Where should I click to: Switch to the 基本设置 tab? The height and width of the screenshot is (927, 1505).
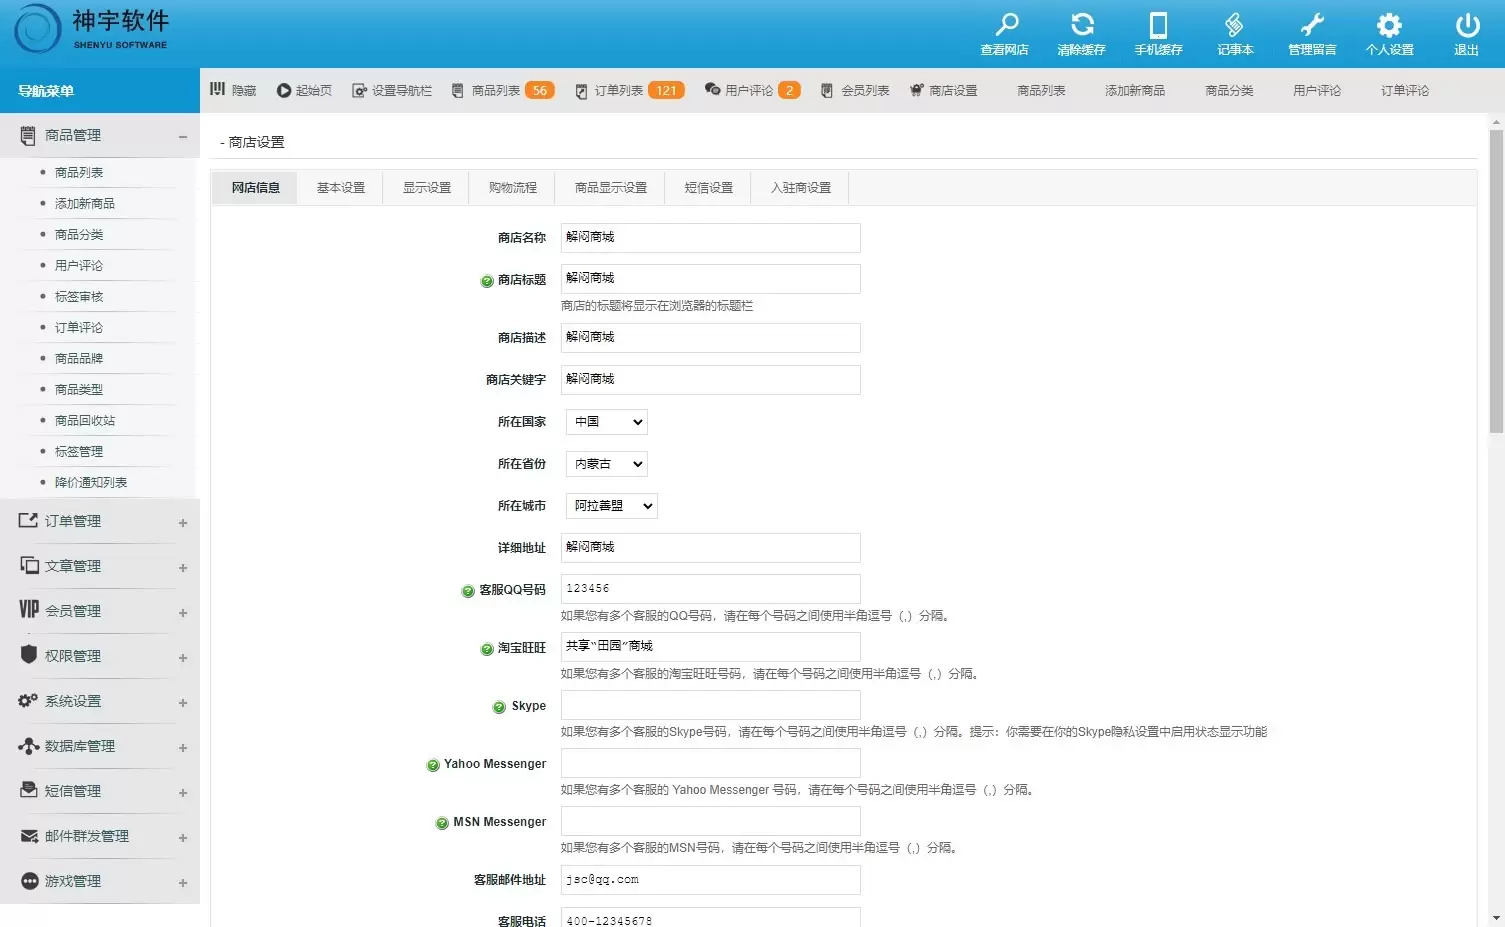point(340,188)
